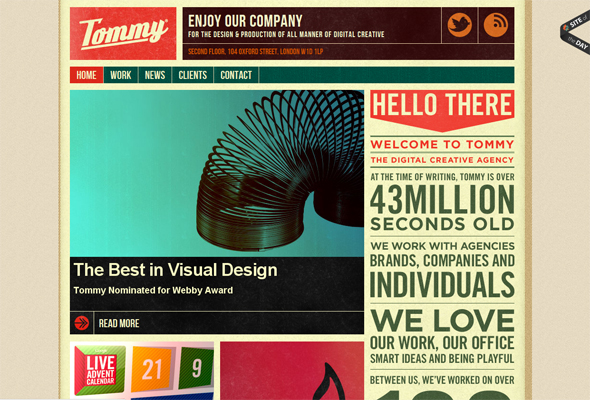Go to the Home tab

tap(87, 75)
